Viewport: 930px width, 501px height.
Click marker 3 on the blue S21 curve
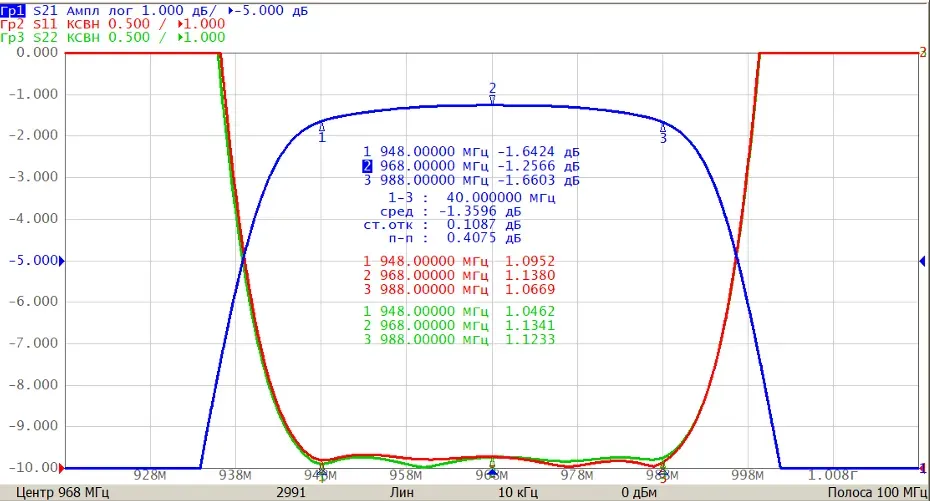click(663, 133)
